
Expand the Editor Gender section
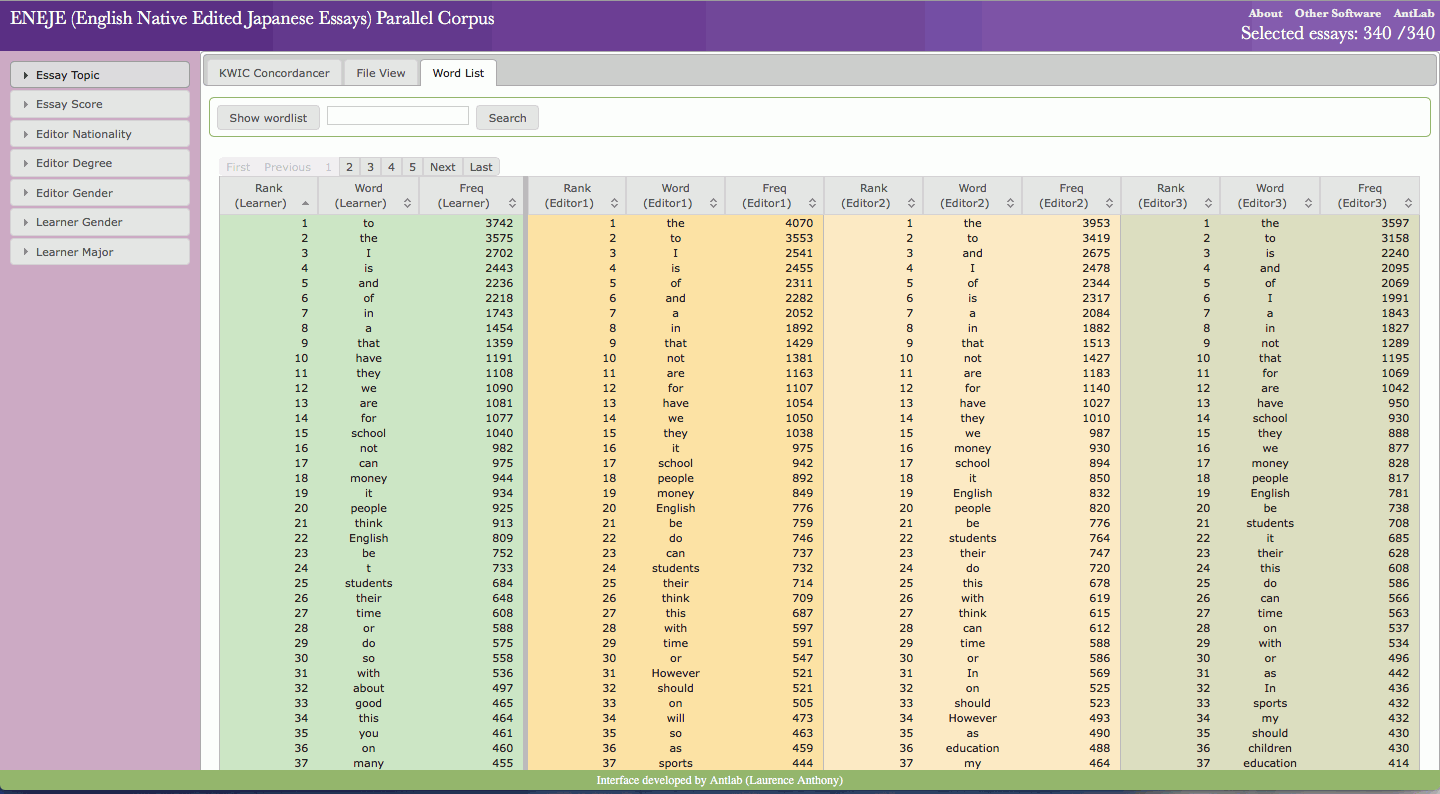pos(99,193)
